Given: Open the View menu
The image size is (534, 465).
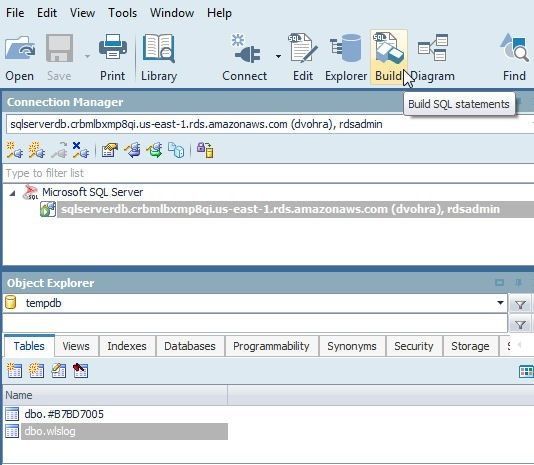Looking at the screenshot, I should 82,13.
